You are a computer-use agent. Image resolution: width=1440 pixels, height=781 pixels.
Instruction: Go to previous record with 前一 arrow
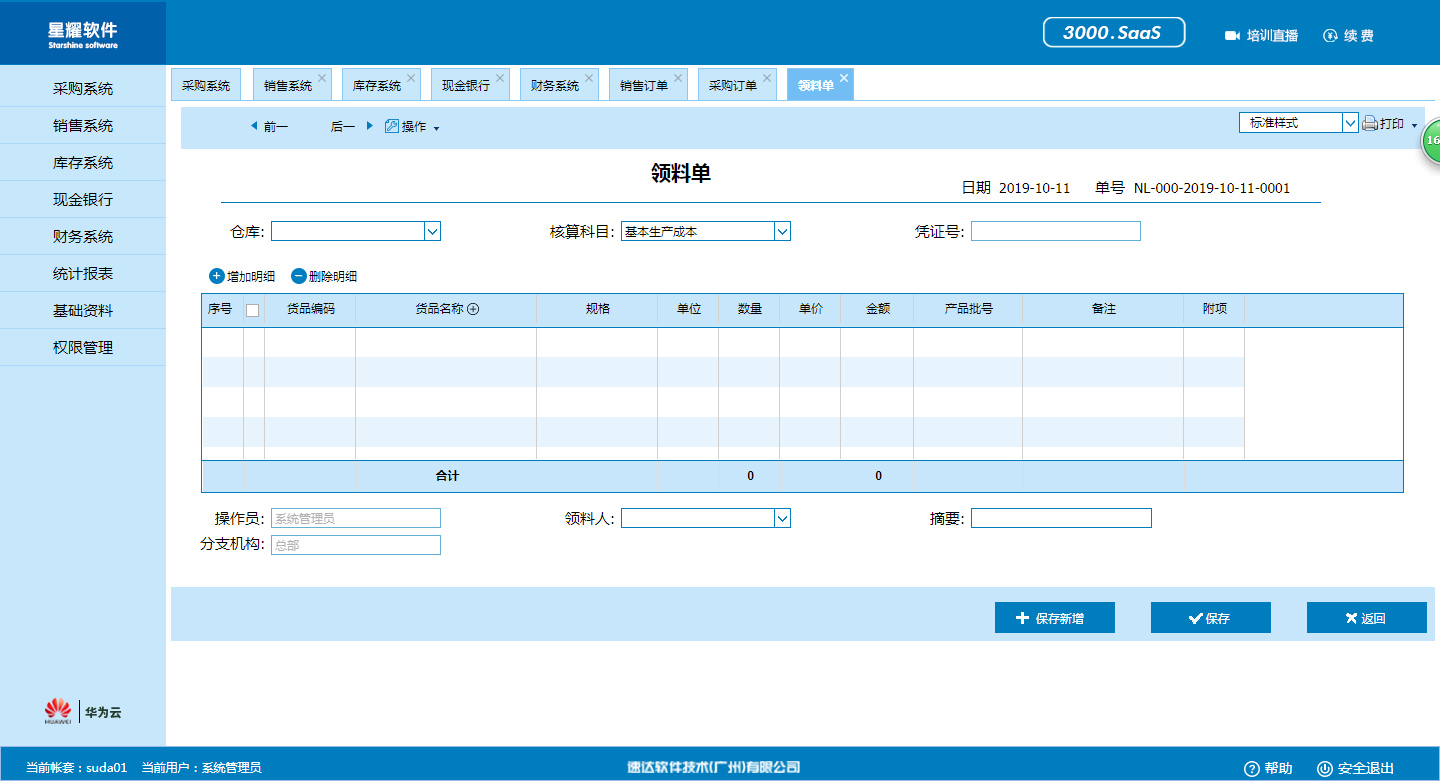click(254, 126)
